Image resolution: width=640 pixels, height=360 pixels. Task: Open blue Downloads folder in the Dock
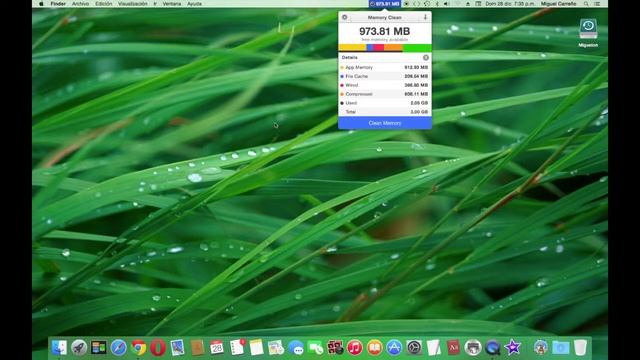560,347
